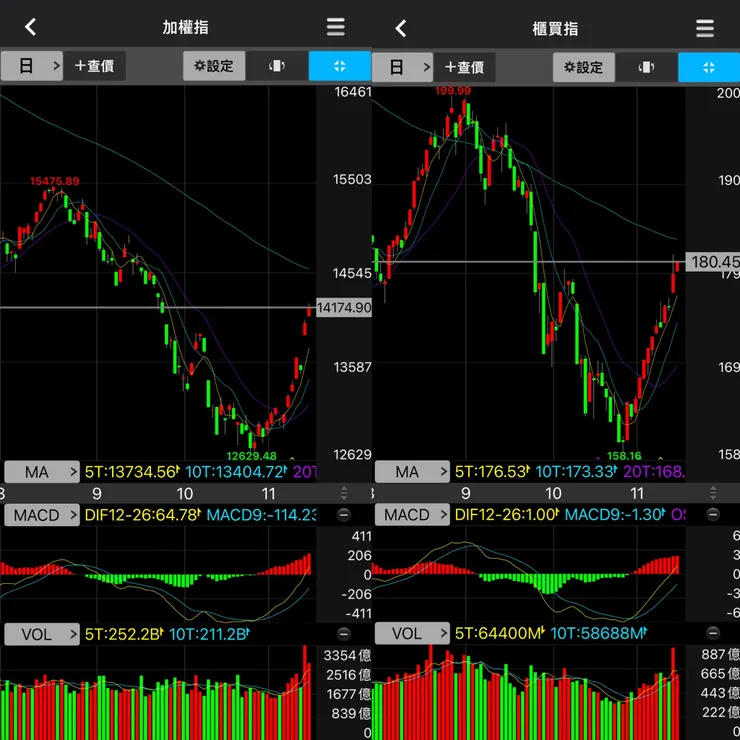Screen dimensions: 740x740
Task: Expand VOL indicator selector on 加權指 chart
Action: click(42, 634)
